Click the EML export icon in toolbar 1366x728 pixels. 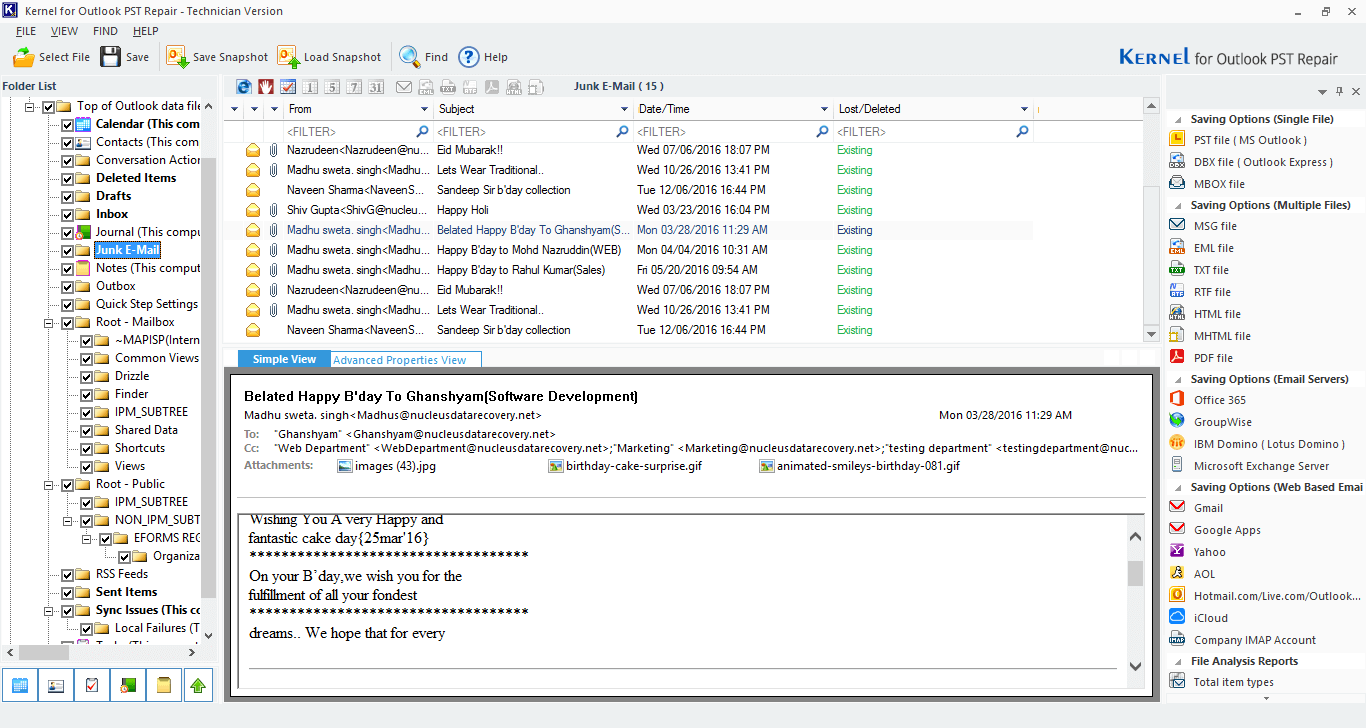428,88
